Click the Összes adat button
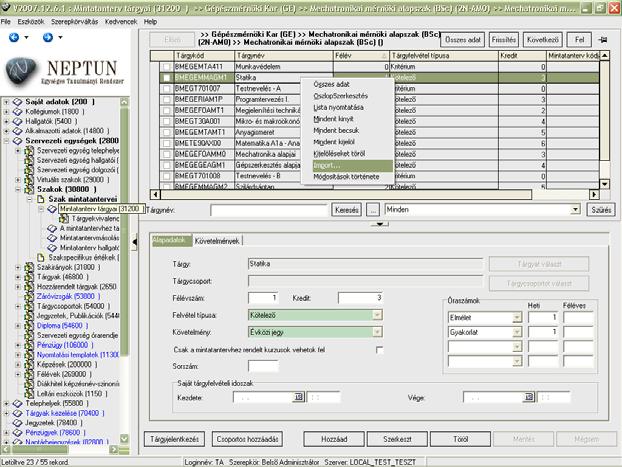622x467 pixels. pyautogui.click(x=463, y=40)
